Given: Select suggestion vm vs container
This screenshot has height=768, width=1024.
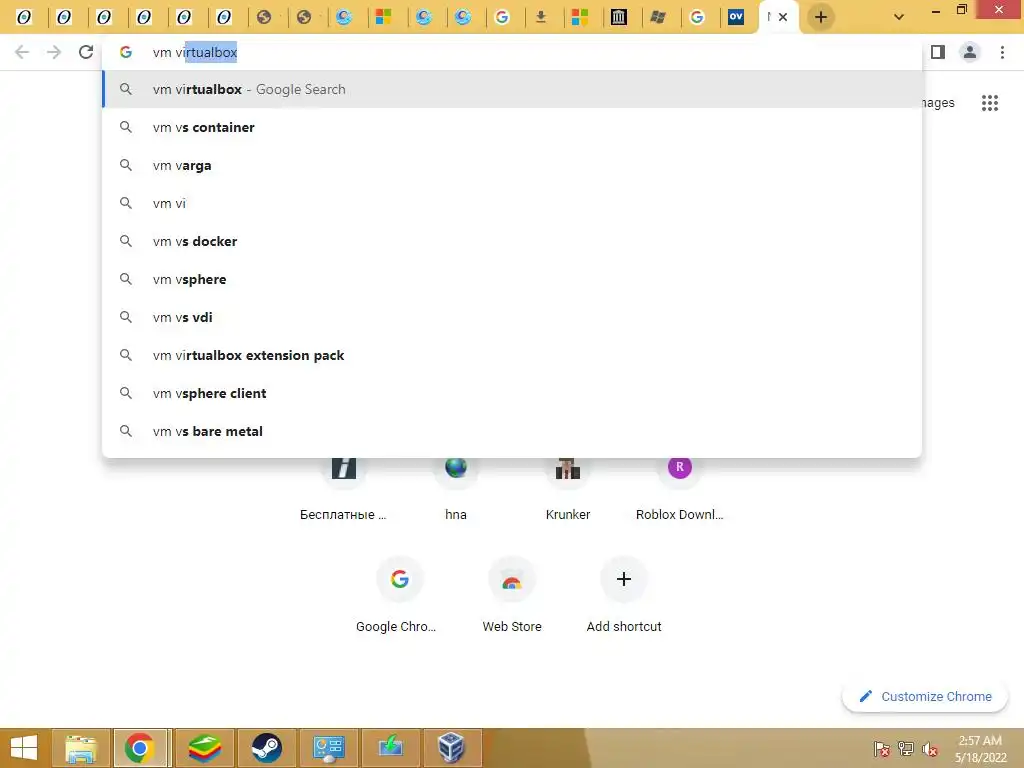Looking at the screenshot, I should (x=512, y=127).
